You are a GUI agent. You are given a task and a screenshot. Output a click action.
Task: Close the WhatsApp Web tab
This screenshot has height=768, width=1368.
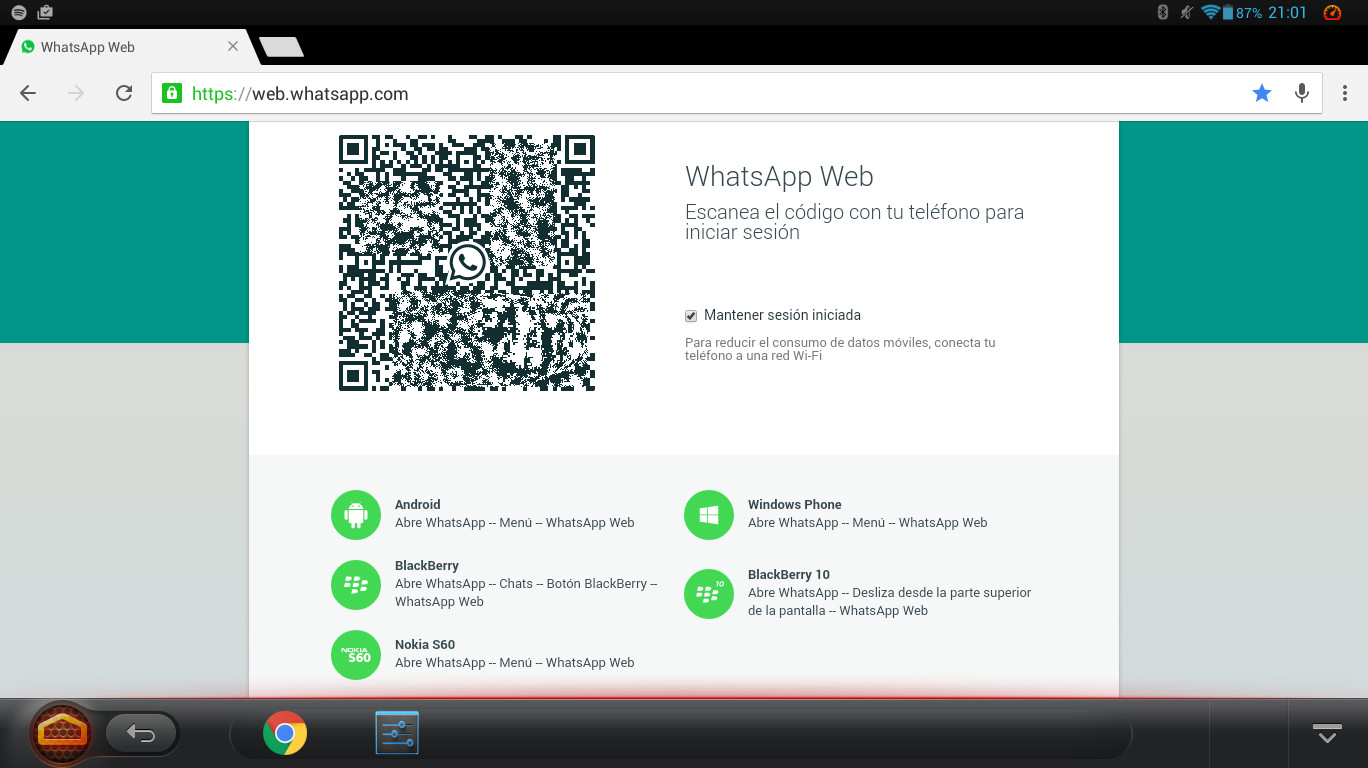pyautogui.click(x=233, y=47)
